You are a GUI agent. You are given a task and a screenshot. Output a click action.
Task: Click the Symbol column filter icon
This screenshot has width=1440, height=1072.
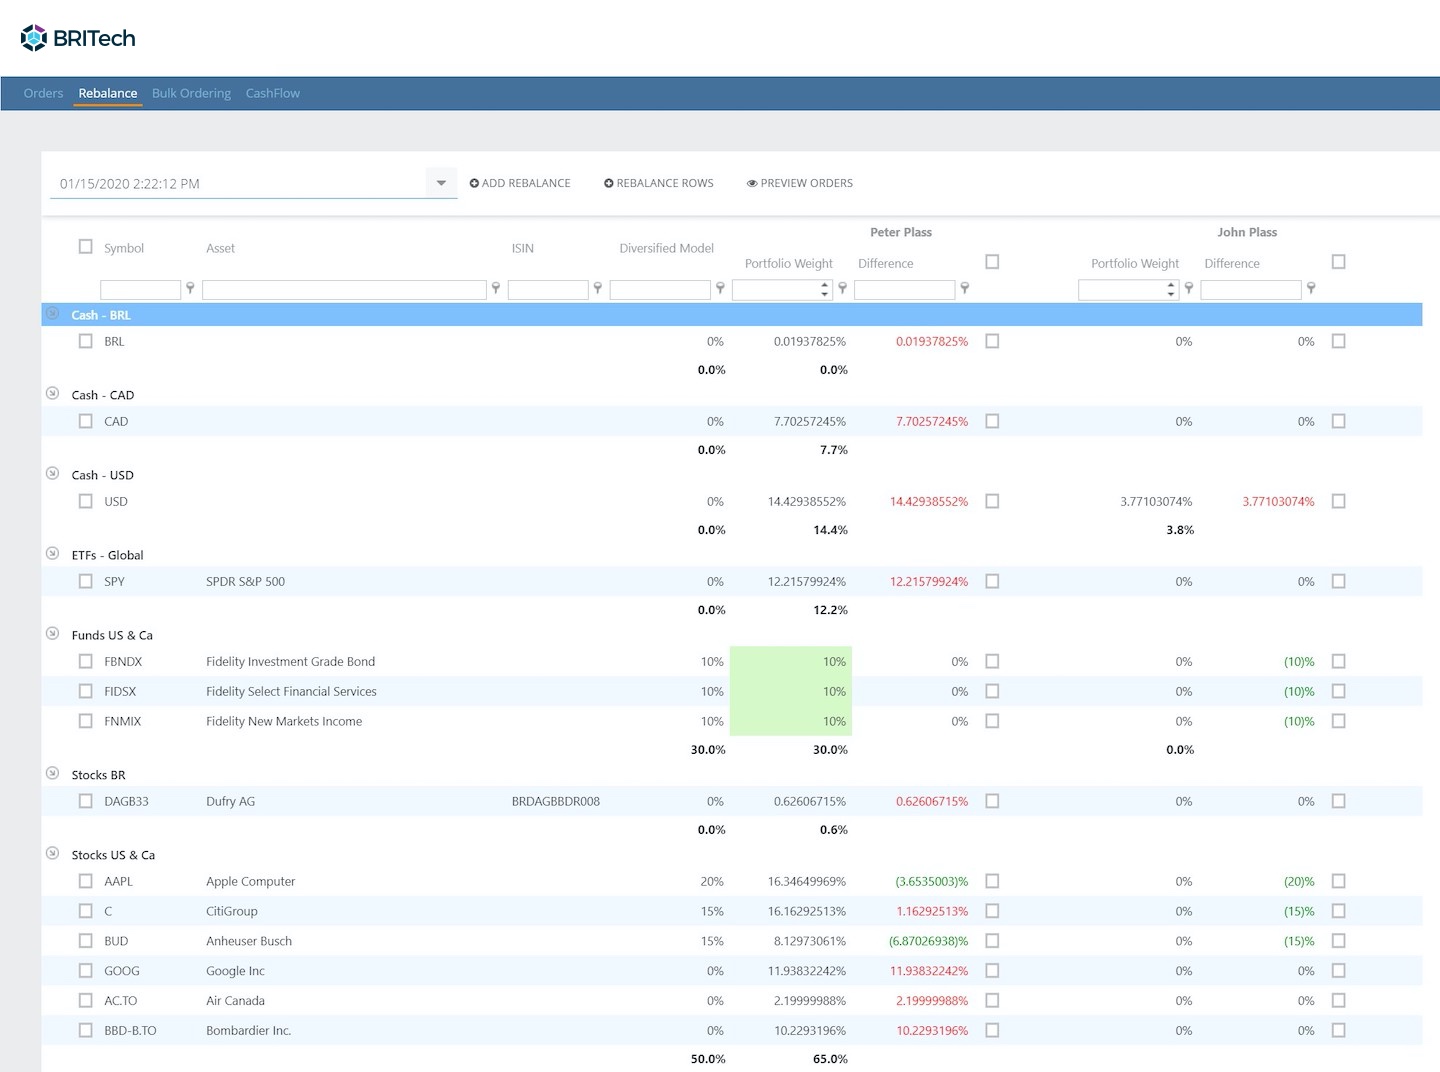point(190,288)
